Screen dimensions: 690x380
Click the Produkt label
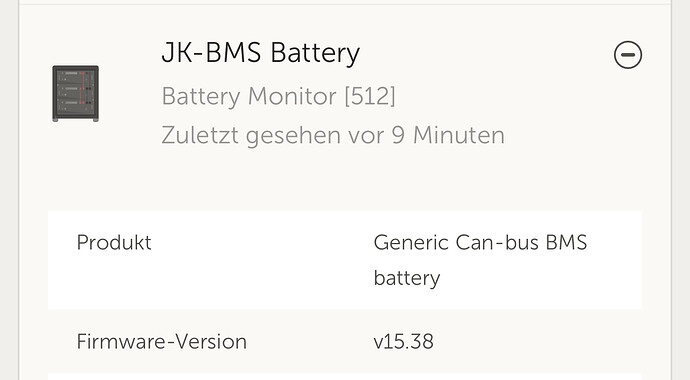click(x=114, y=242)
